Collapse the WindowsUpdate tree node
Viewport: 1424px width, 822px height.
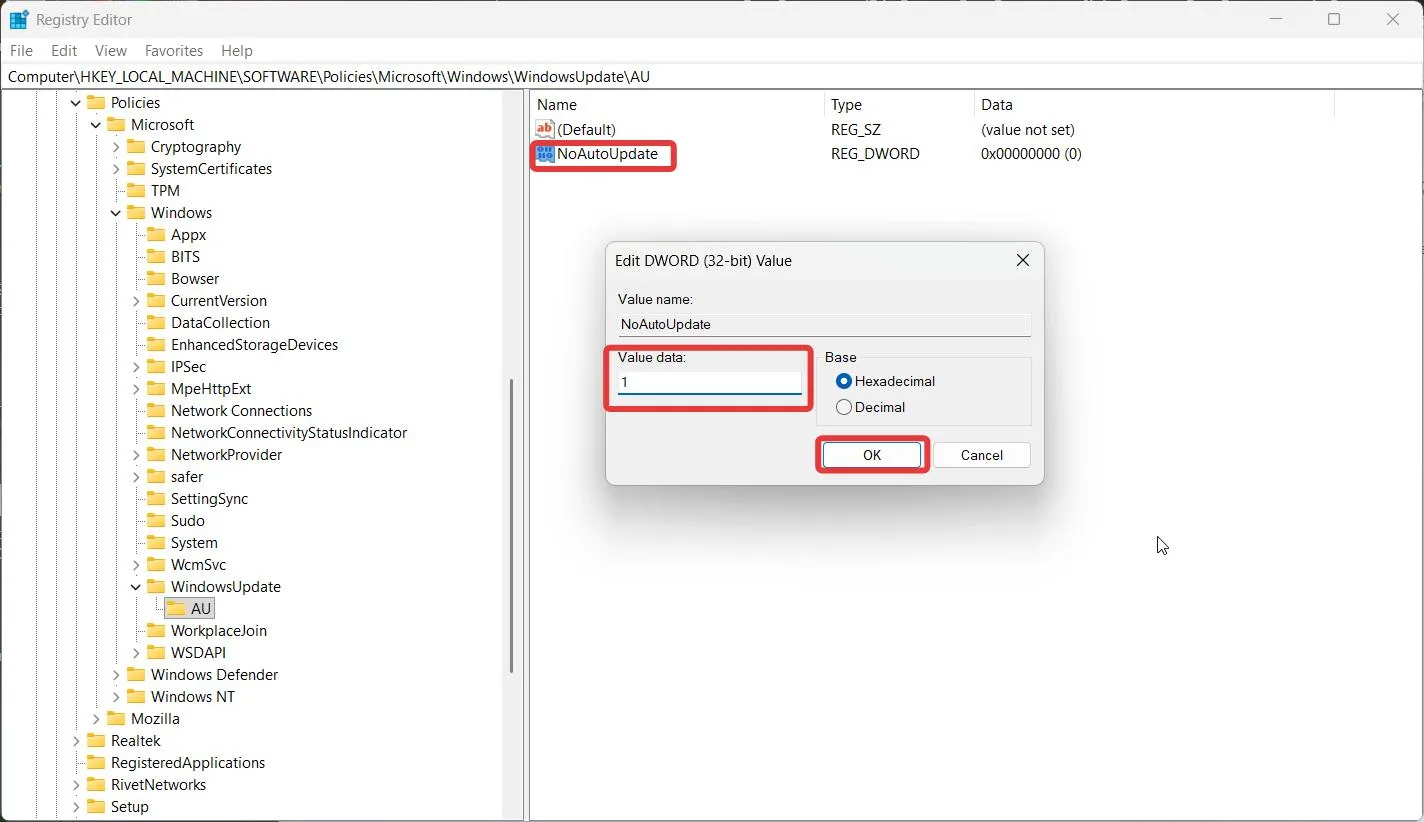coord(136,587)
